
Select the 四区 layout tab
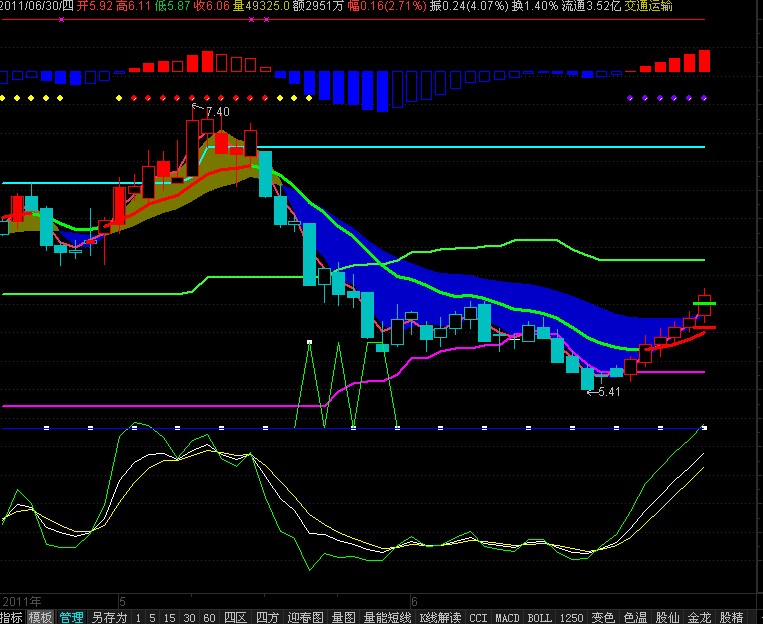pos(236,617)
